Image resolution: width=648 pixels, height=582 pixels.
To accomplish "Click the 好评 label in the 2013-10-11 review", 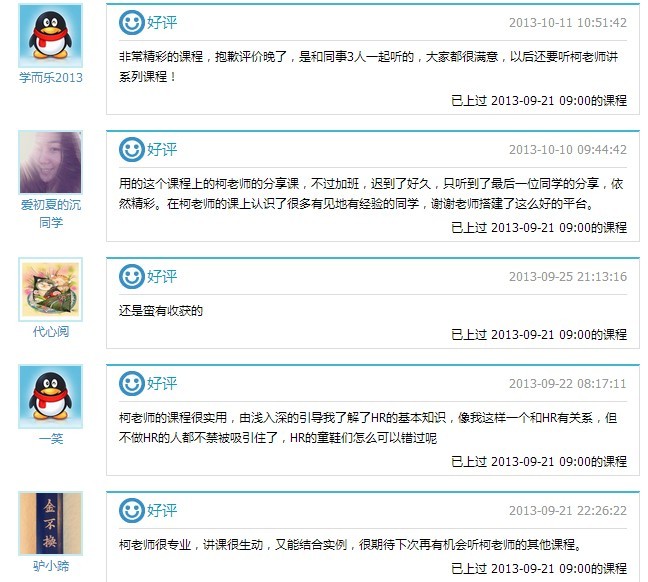I will [162, 23].
